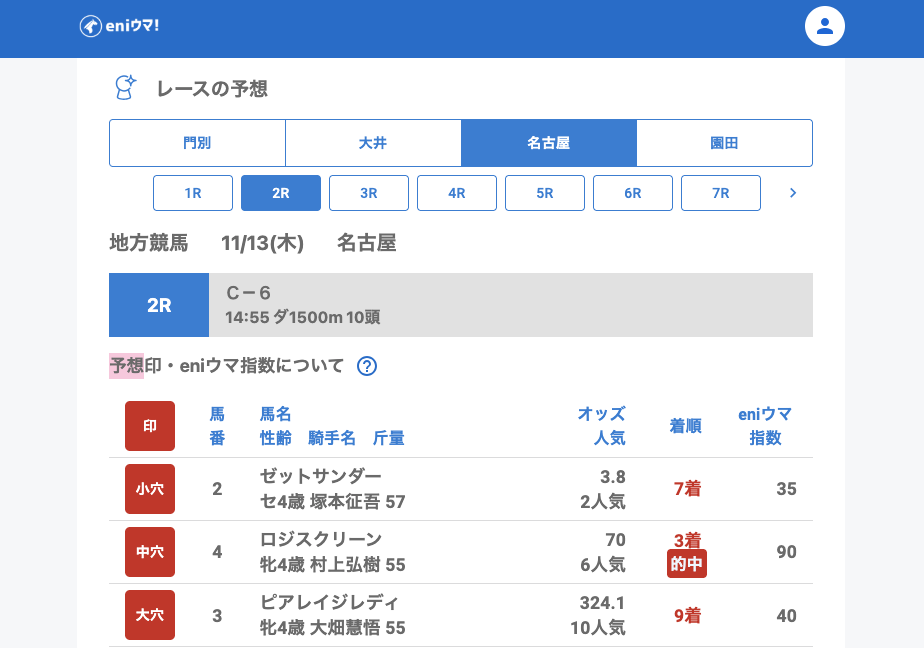Click the 印 column header badge
The image size is (924, 648).
pyautogui.click(x=150, y=426)
